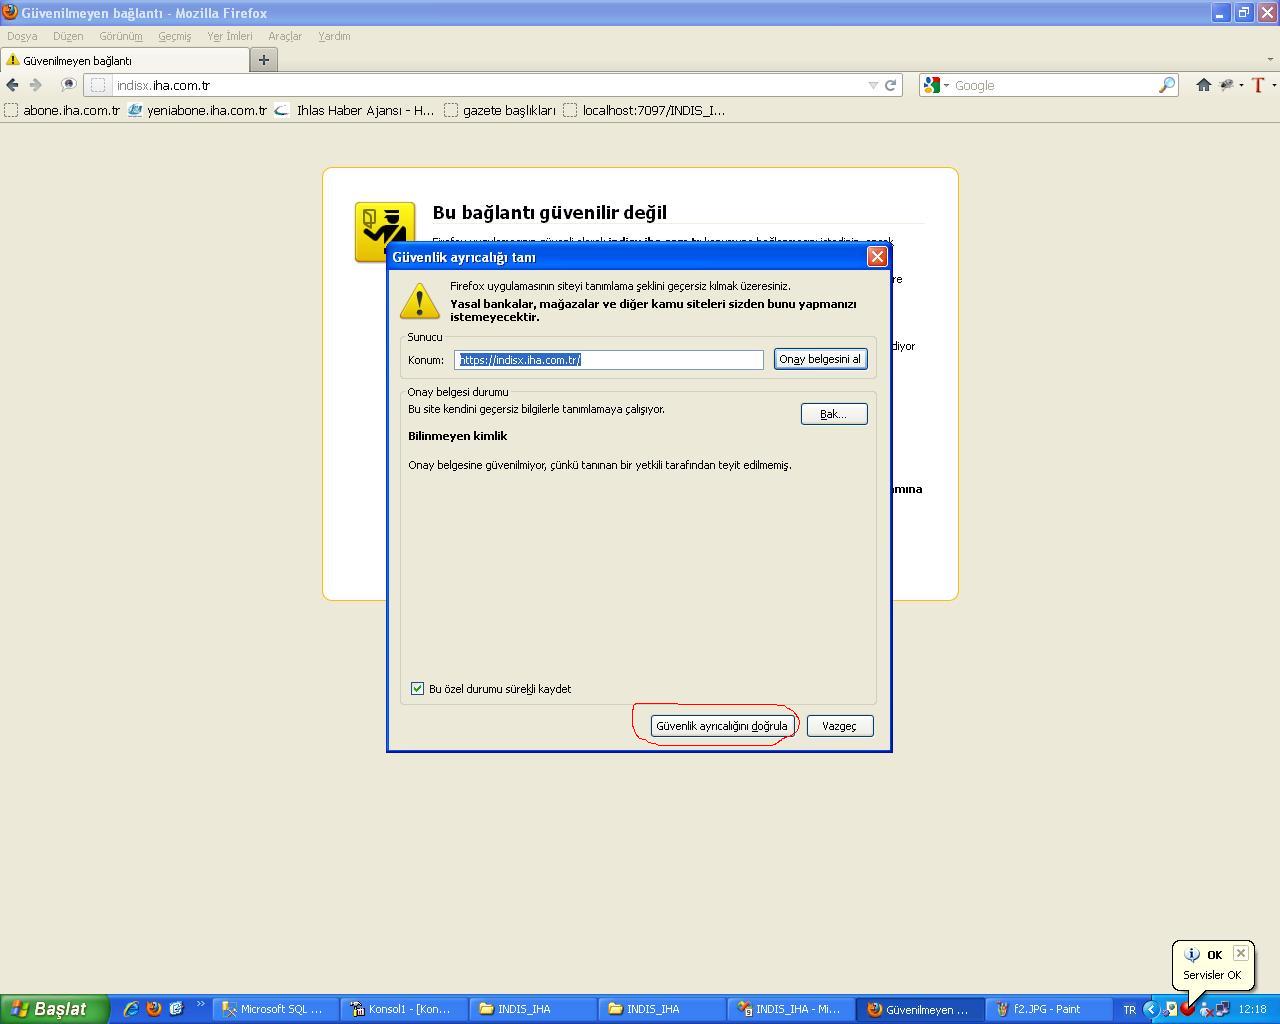Select the Güvenilmeyen bağlantı tab
The image size is (1280, 1024).
coord(123,60)
